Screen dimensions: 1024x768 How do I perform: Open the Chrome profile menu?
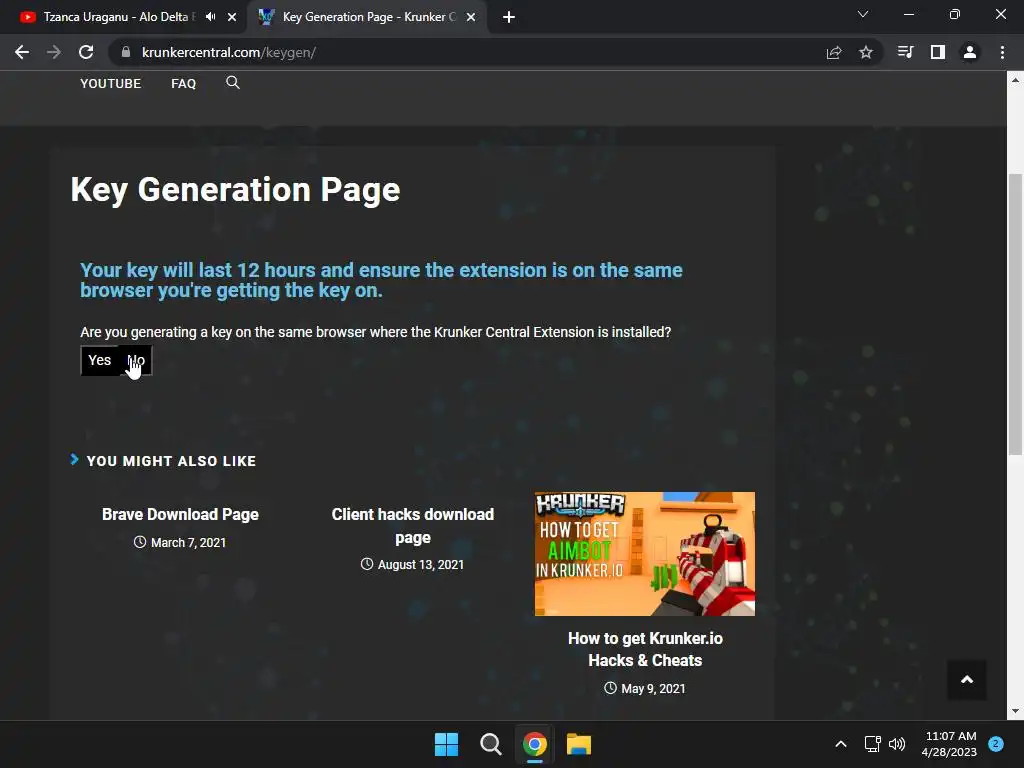pos(970,52)
